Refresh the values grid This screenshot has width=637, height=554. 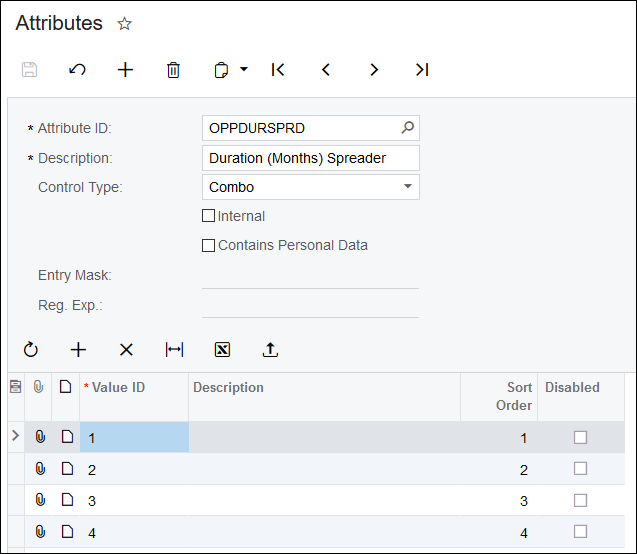coord(30,350)
